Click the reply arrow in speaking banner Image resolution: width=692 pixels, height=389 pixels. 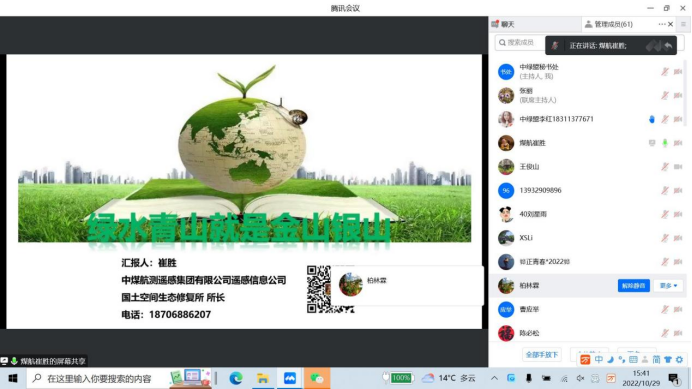668,45
